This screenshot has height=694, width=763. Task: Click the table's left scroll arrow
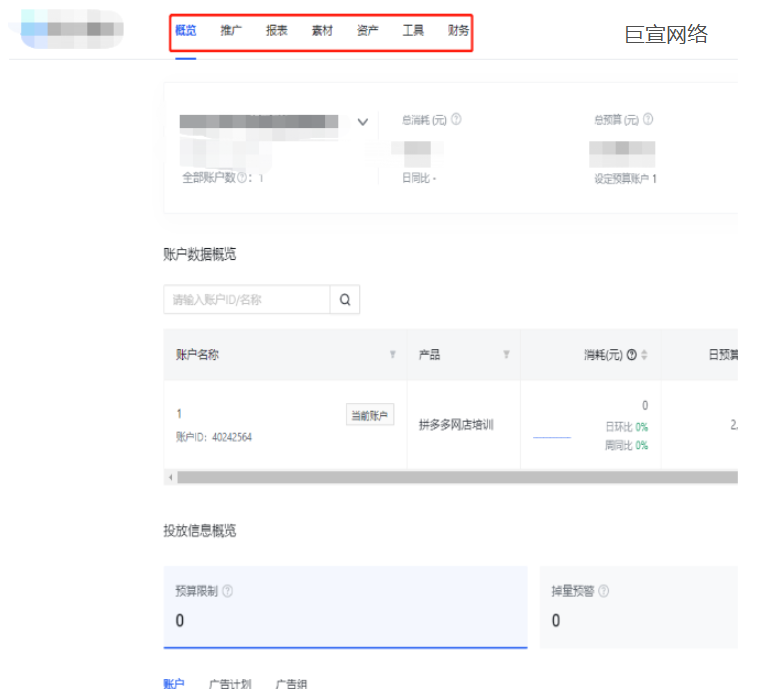170,477
